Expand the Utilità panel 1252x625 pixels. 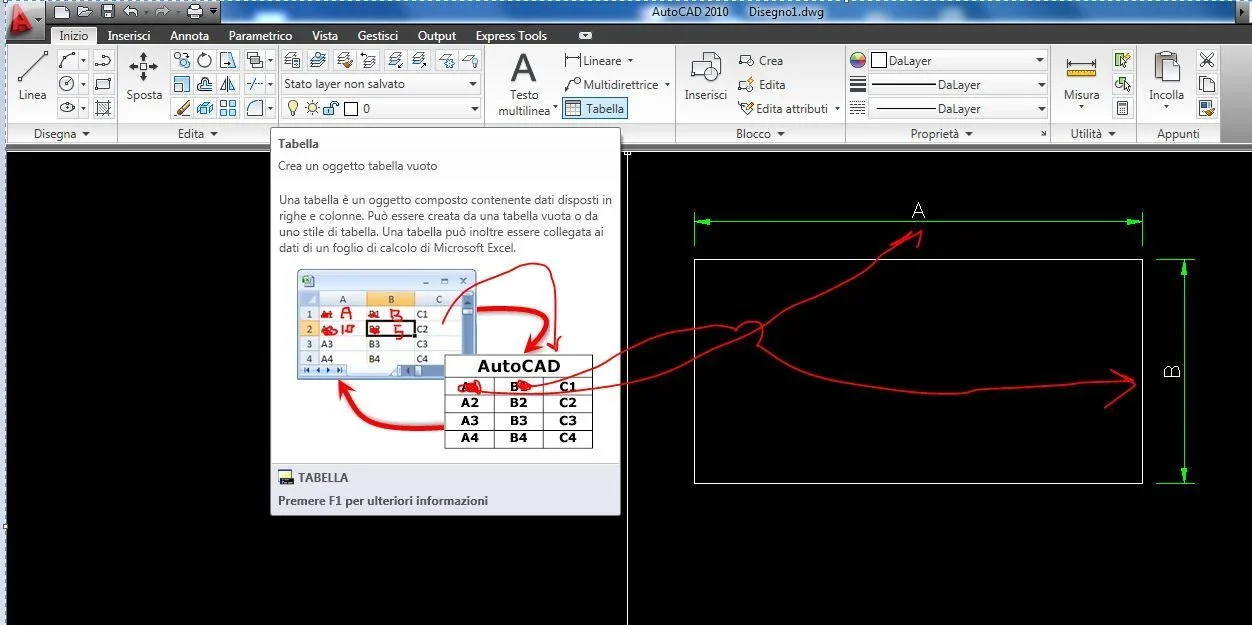pos(1092,133)
